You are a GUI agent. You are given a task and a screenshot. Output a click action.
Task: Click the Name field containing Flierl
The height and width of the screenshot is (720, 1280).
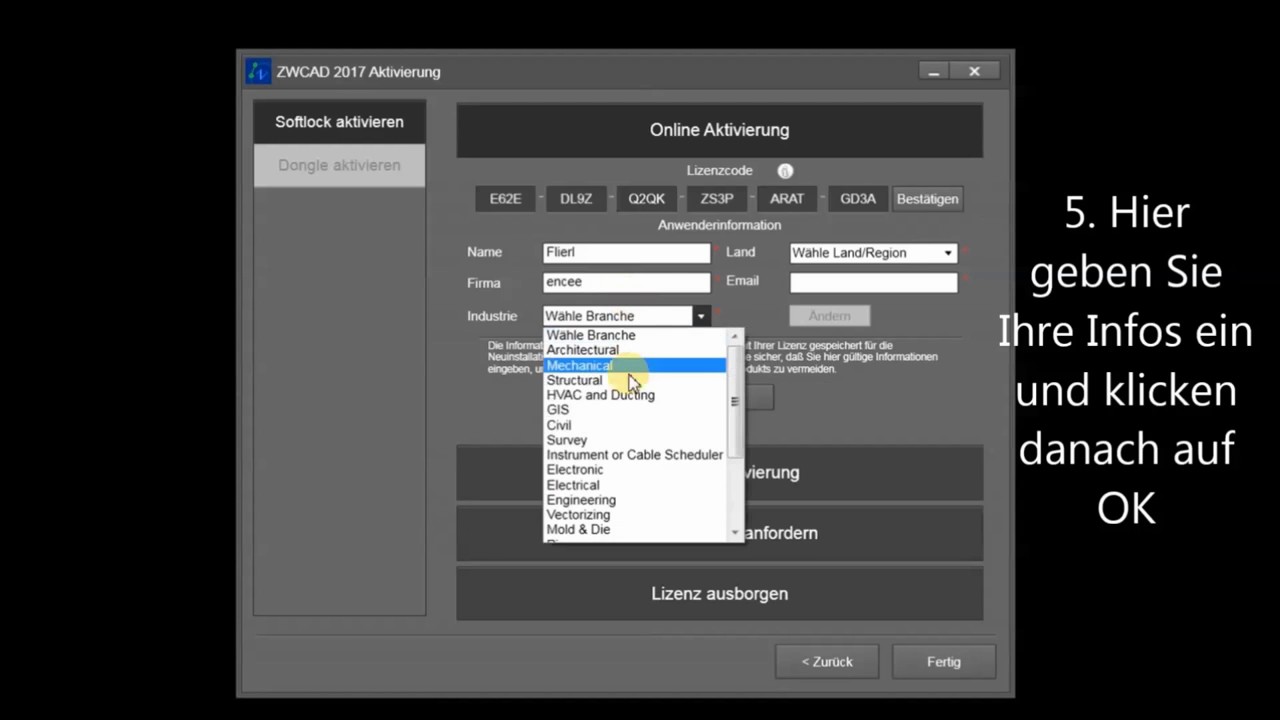pyautogui.click(x=627, y=253)
